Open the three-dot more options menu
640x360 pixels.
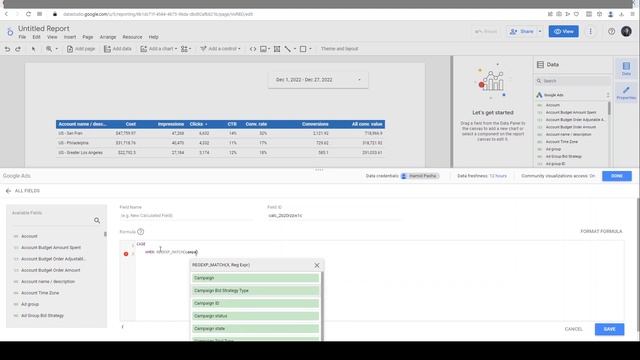point(590,31)
